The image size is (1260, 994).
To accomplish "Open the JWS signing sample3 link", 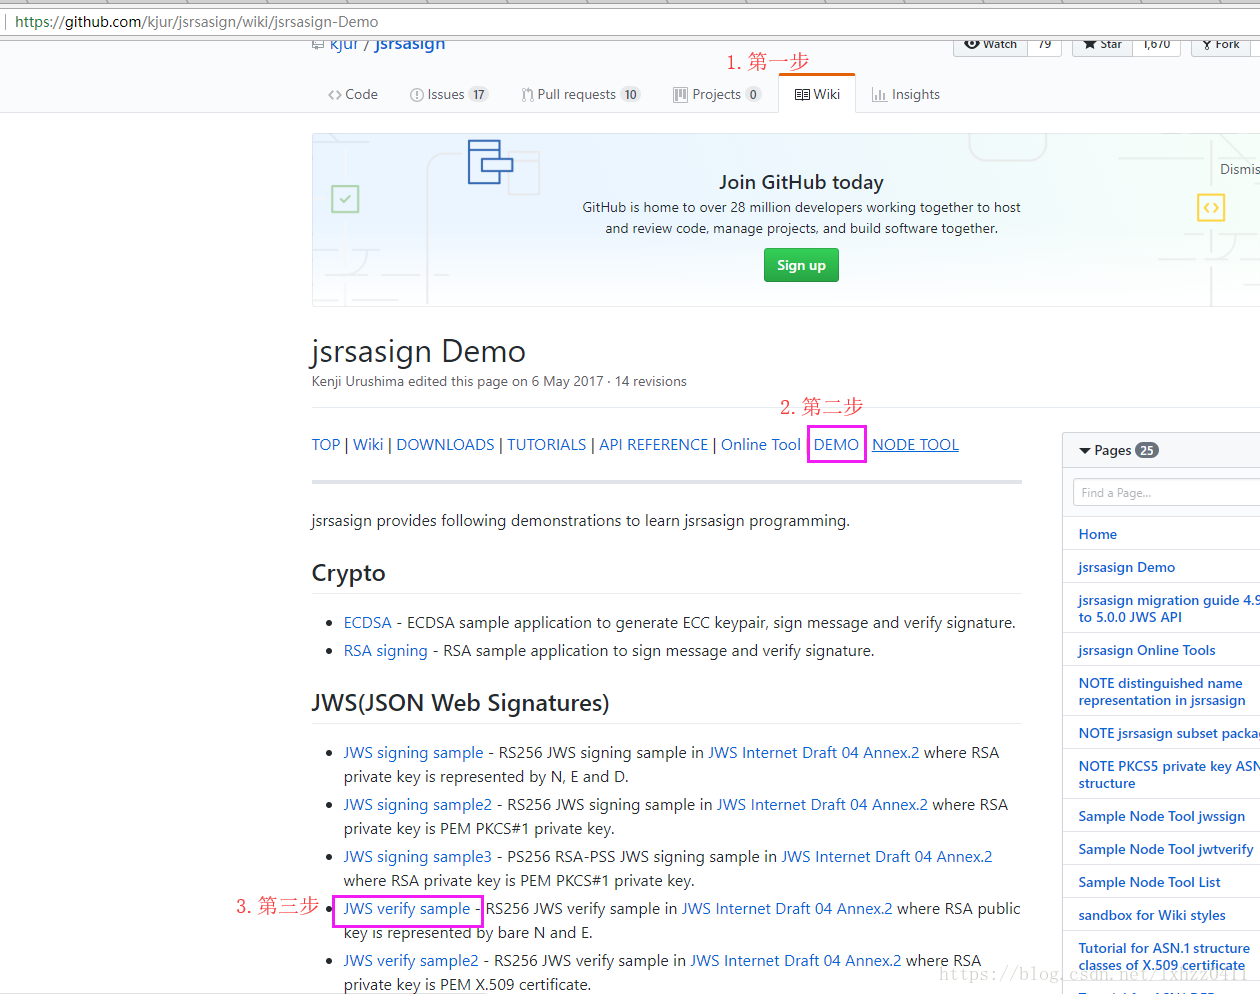I will pyautogui.click(x=418, y=856).
